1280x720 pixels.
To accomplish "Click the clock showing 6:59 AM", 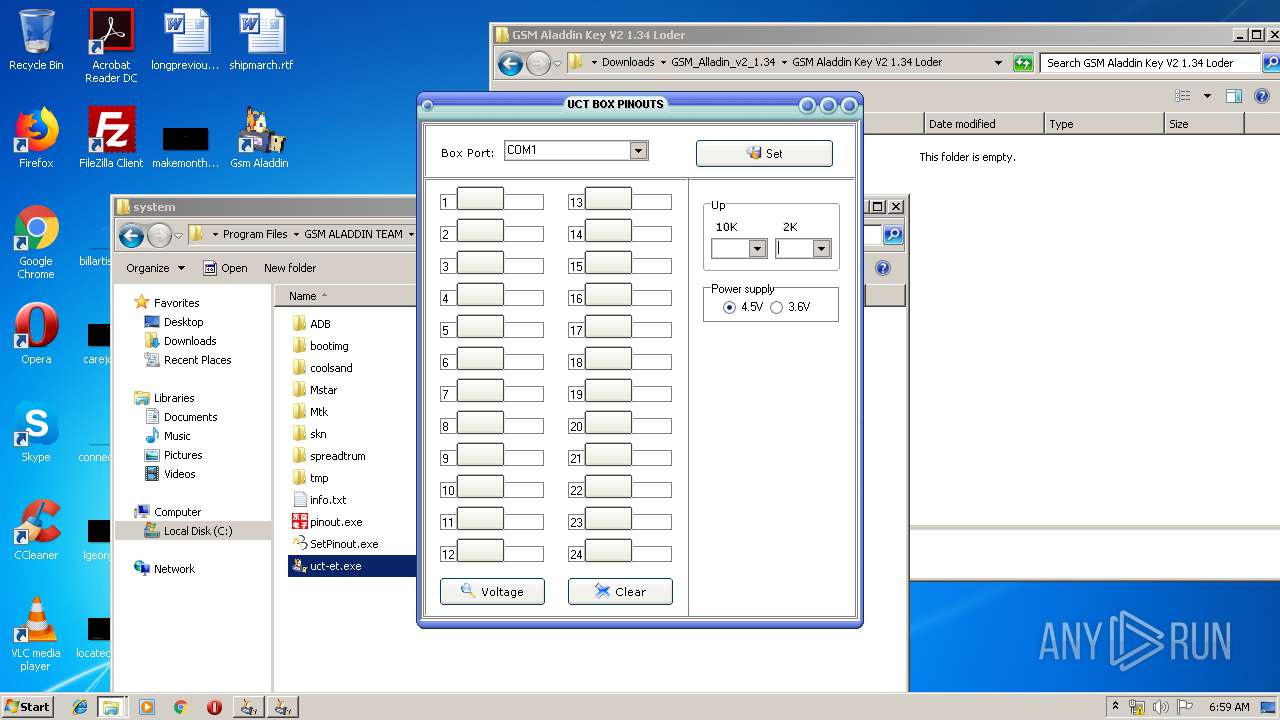I will tap(1229, 707).
